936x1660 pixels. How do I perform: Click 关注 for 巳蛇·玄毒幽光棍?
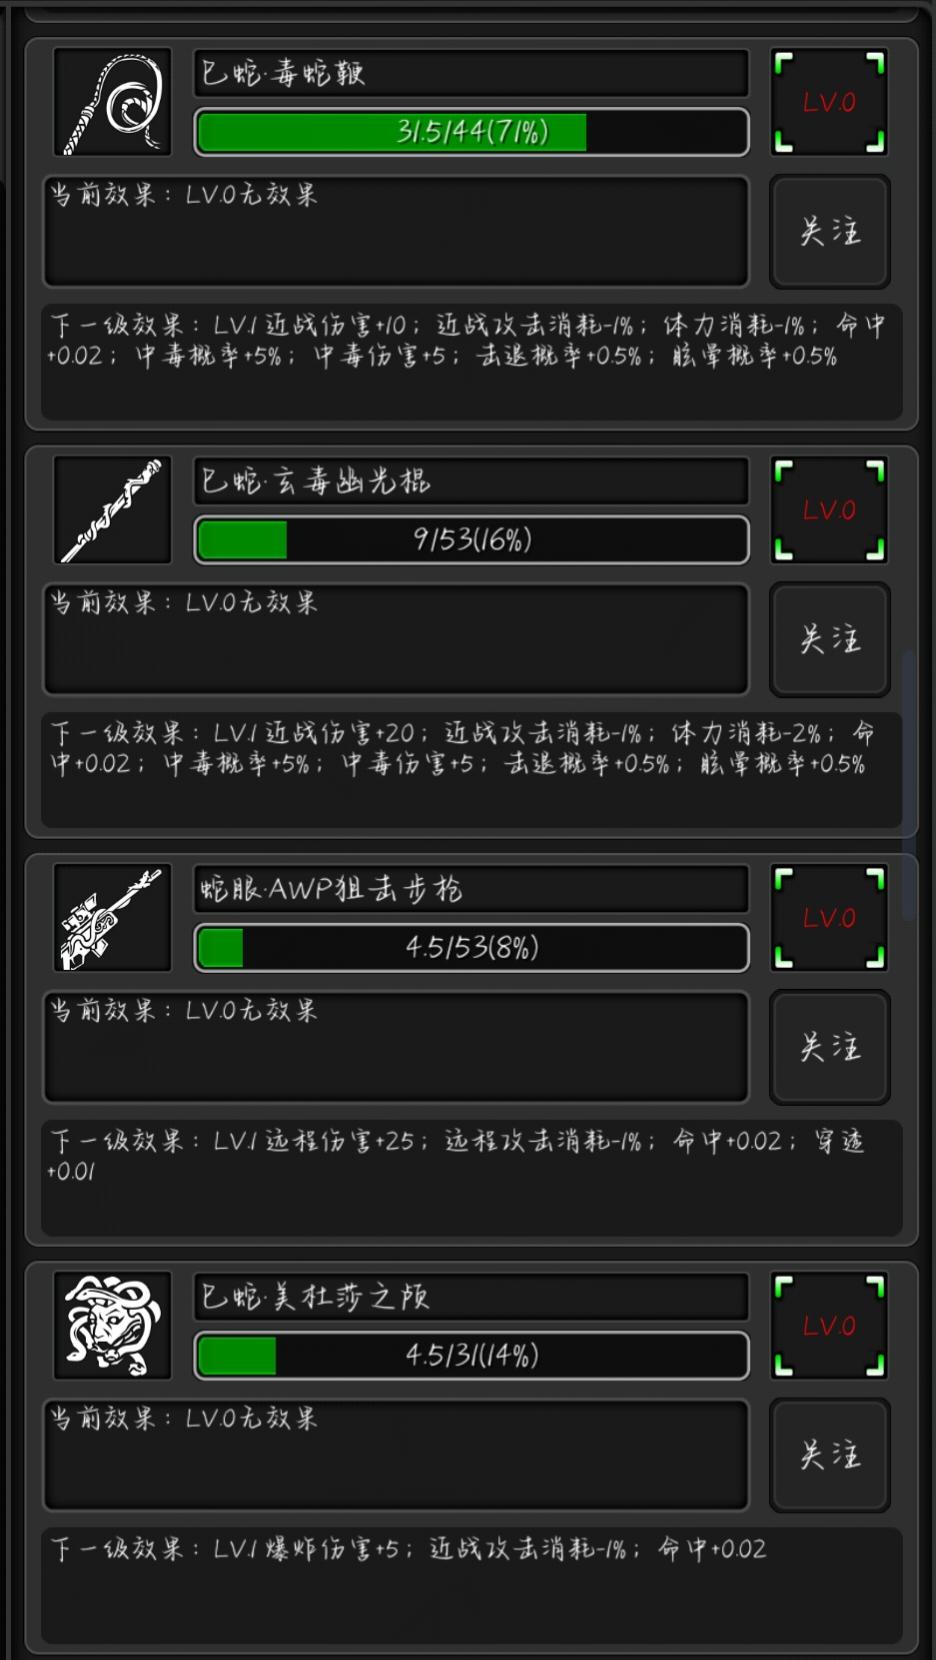(x=829, y=640)
